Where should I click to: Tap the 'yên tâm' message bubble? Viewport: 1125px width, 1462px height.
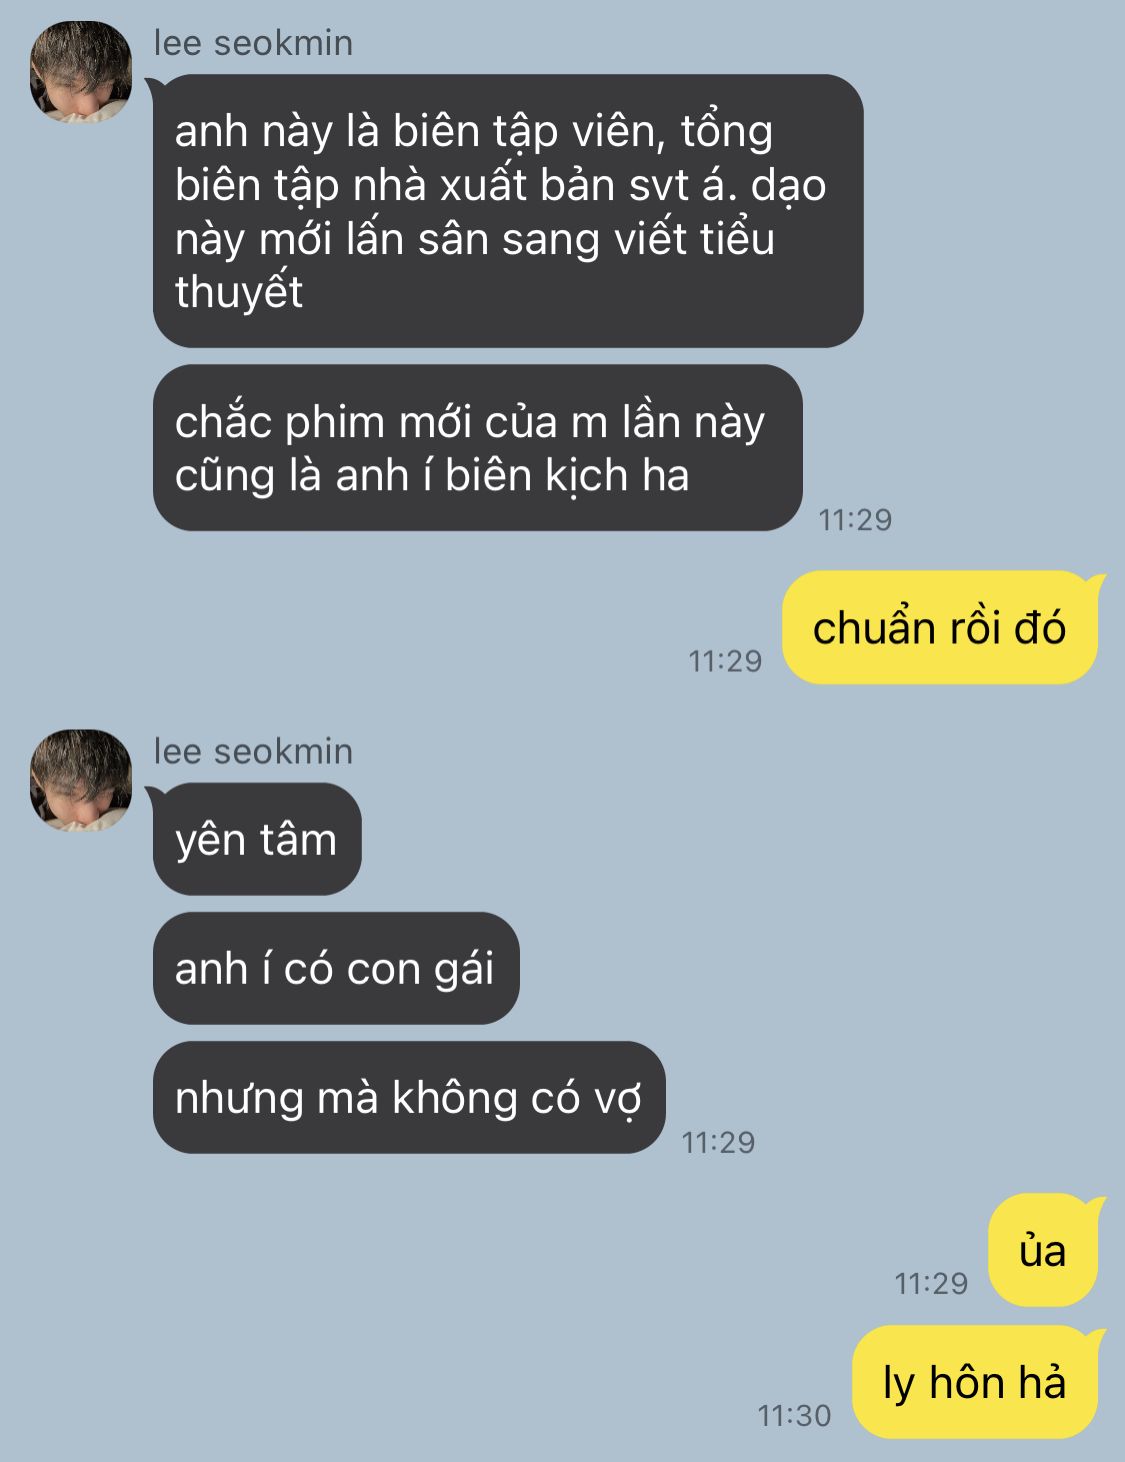click(x=257, y=839)
